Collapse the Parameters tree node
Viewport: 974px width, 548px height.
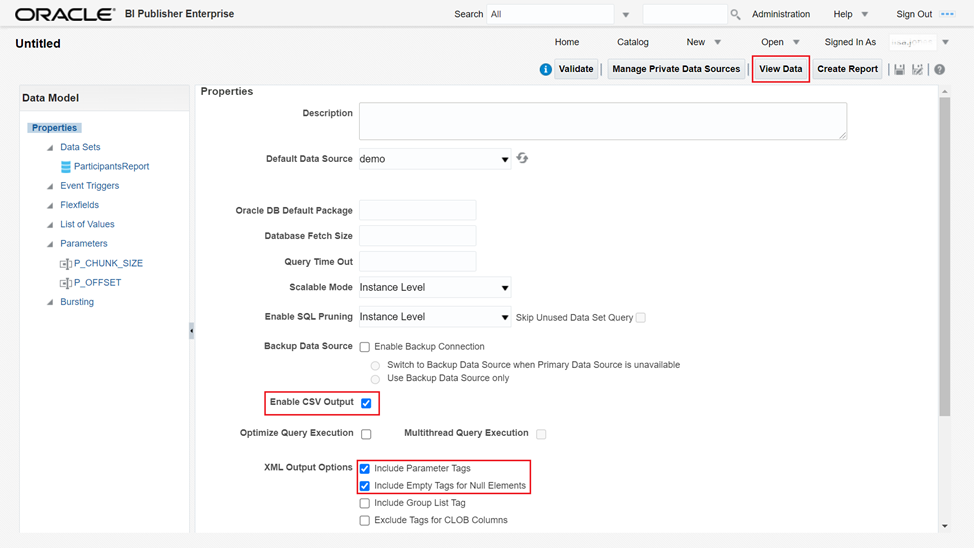click(50, 244)
